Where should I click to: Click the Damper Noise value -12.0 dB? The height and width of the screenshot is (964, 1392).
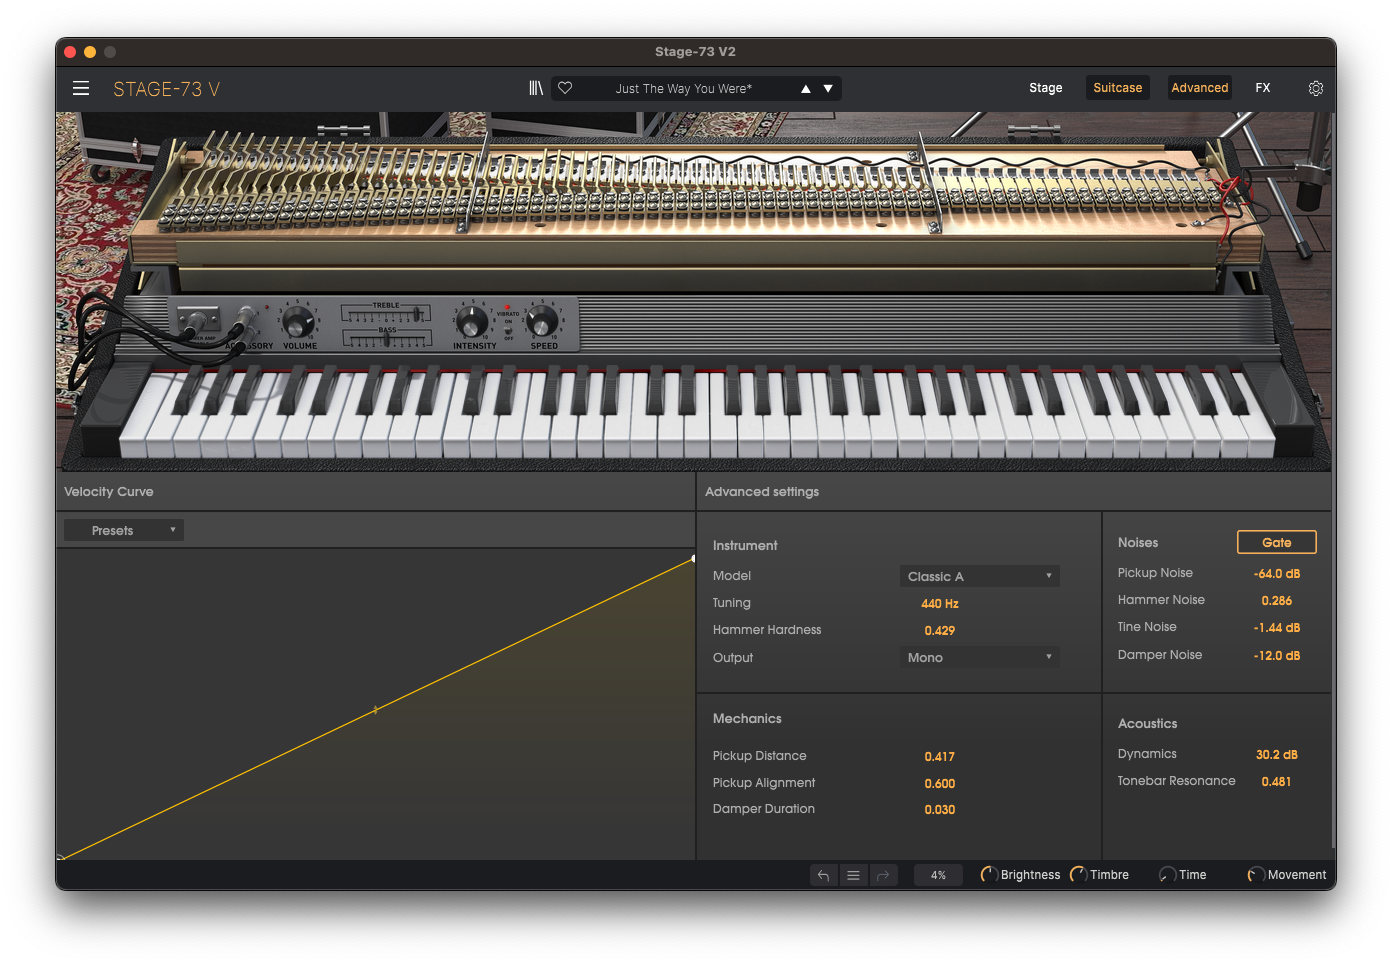(1277, 656)
